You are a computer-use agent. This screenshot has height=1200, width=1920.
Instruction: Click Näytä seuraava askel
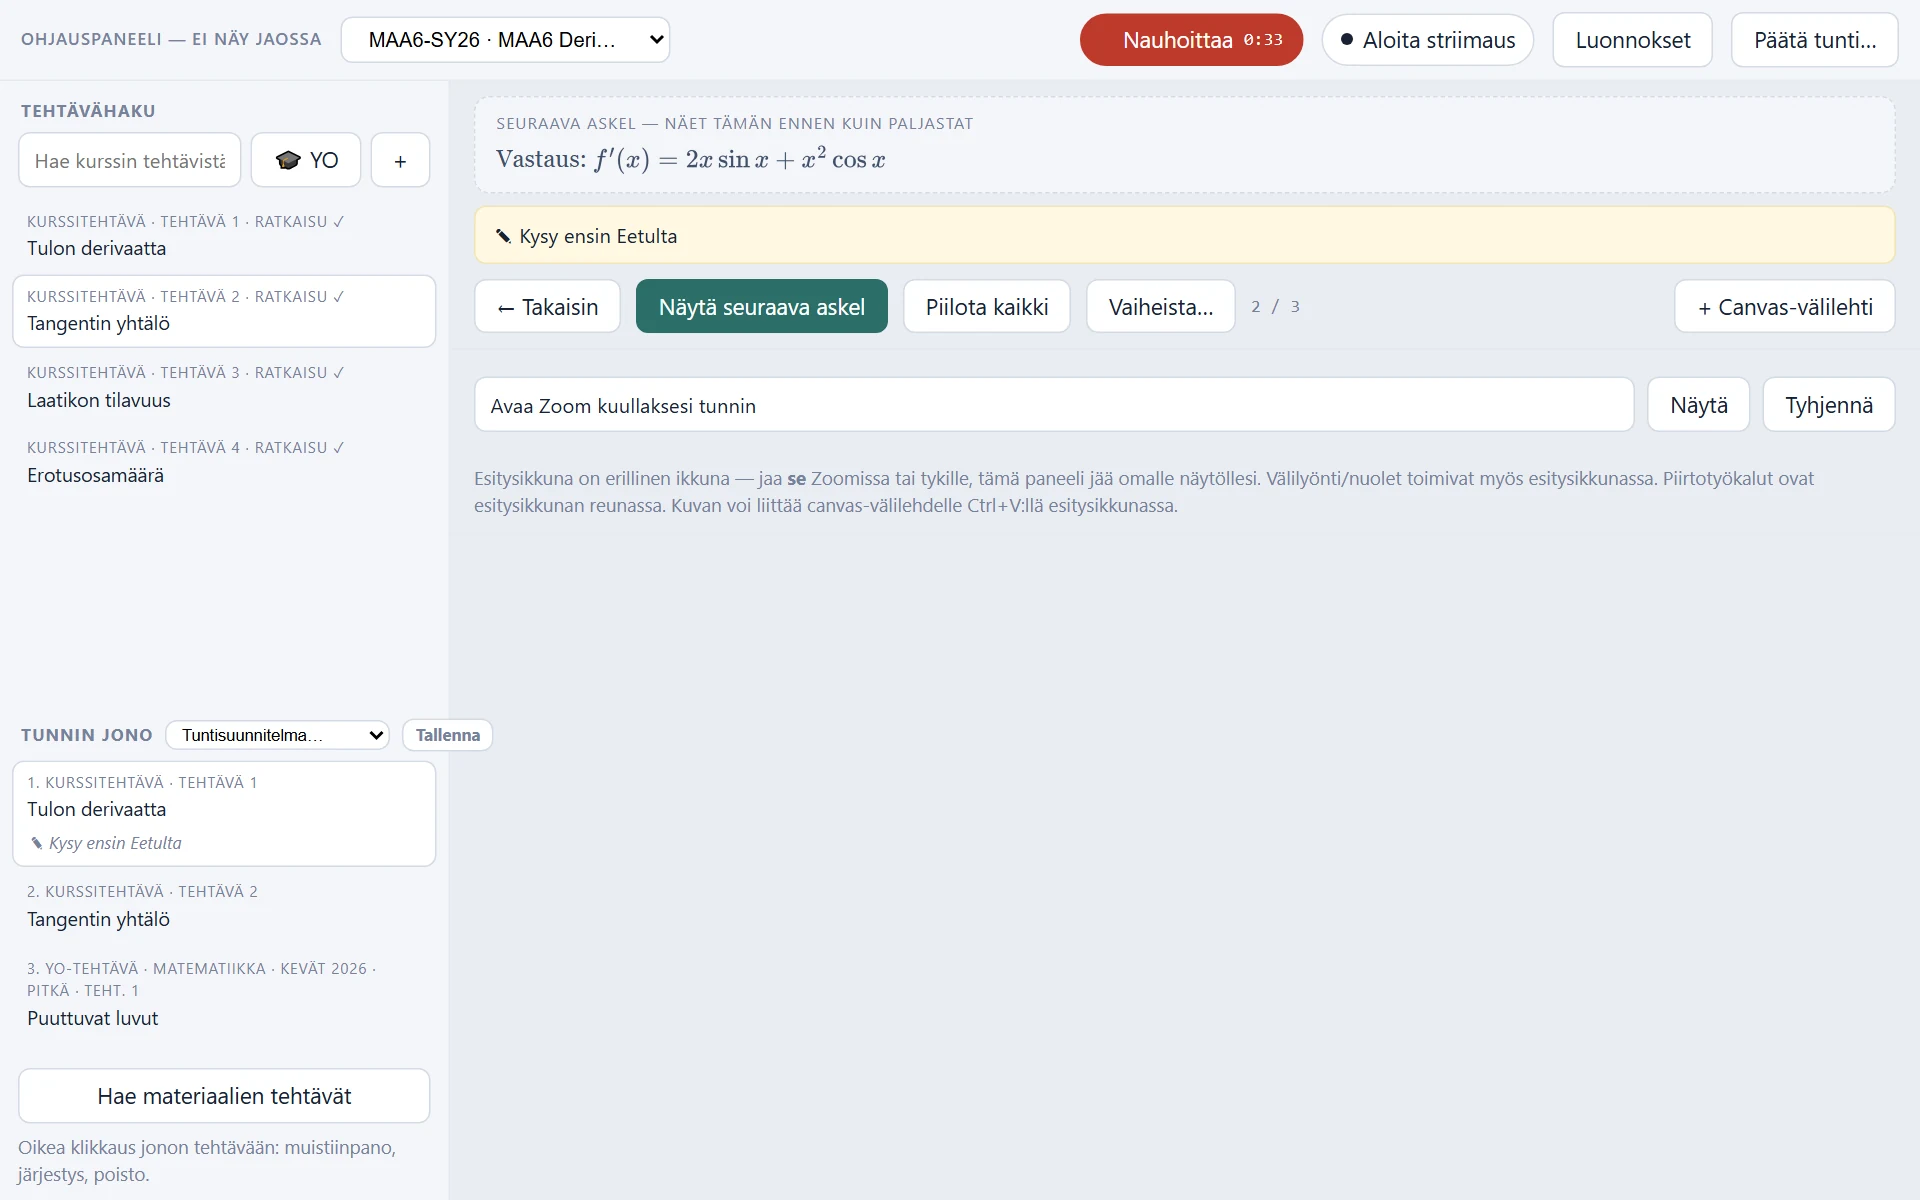tap(761, 306)
